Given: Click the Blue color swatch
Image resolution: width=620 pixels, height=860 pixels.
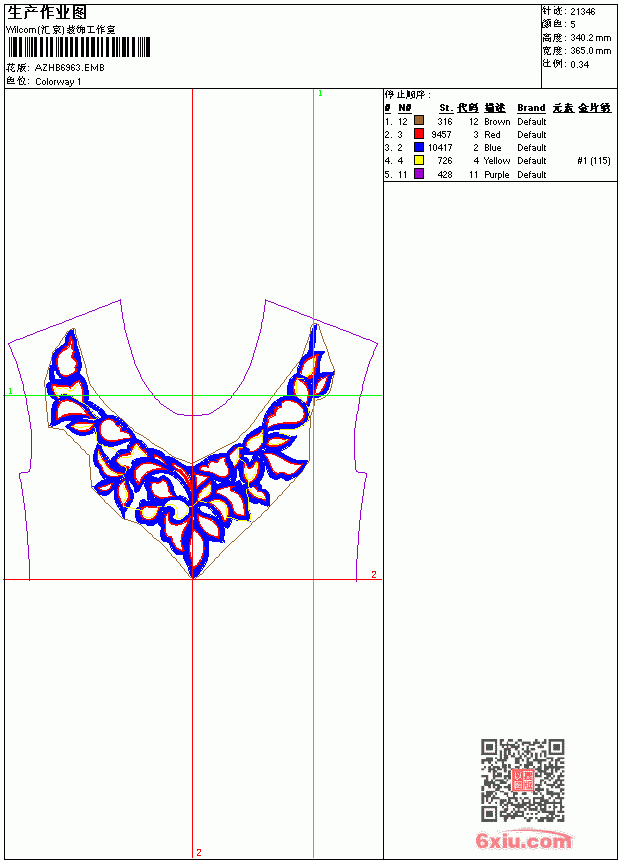Looking at the screenshot, I should point(419,147).
